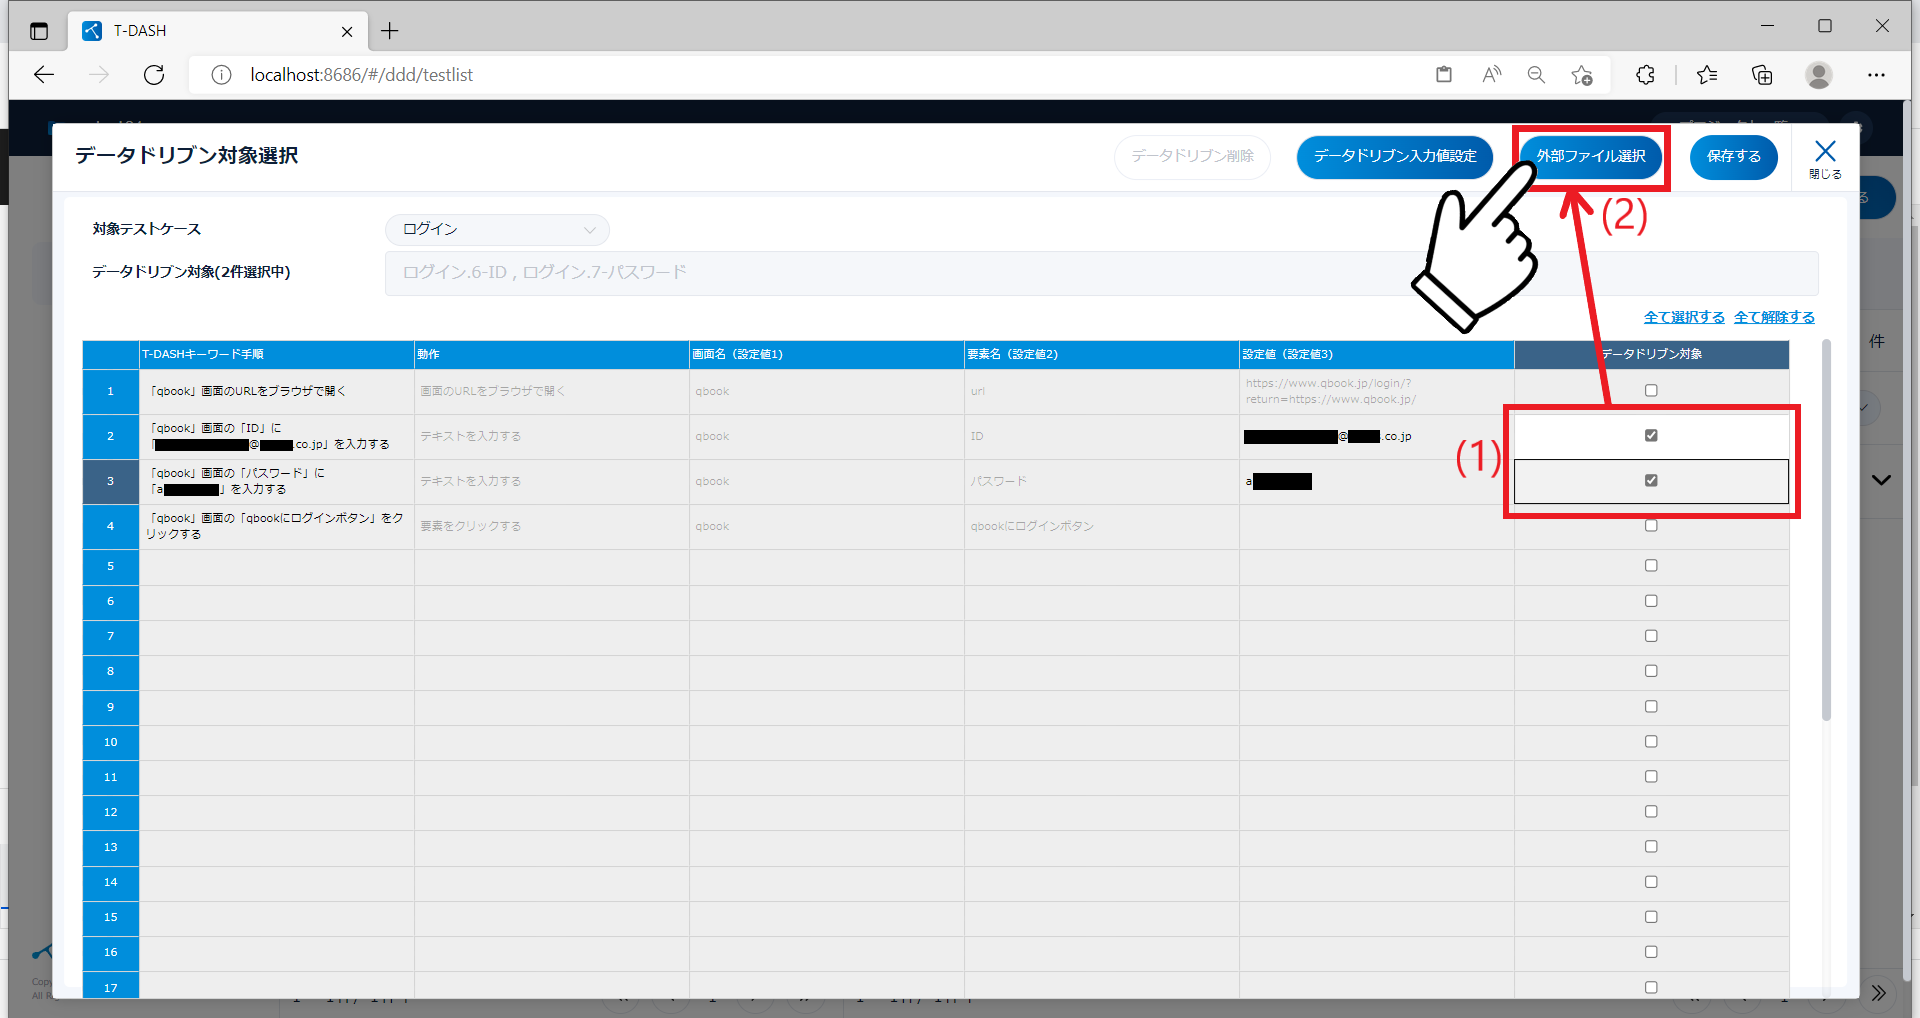Uncheck data-driven checkbox for row 3
The image size is (1920, 1018).
pyautogui.click(x=1651, y=481)
